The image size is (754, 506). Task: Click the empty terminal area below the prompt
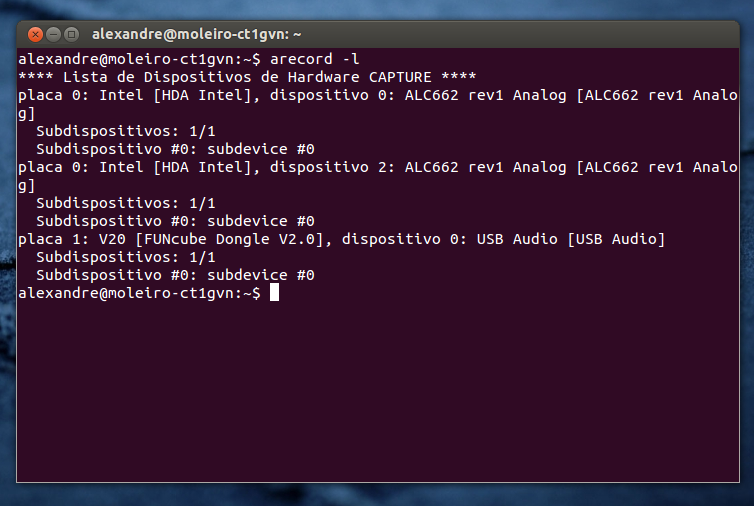point(380,400)
